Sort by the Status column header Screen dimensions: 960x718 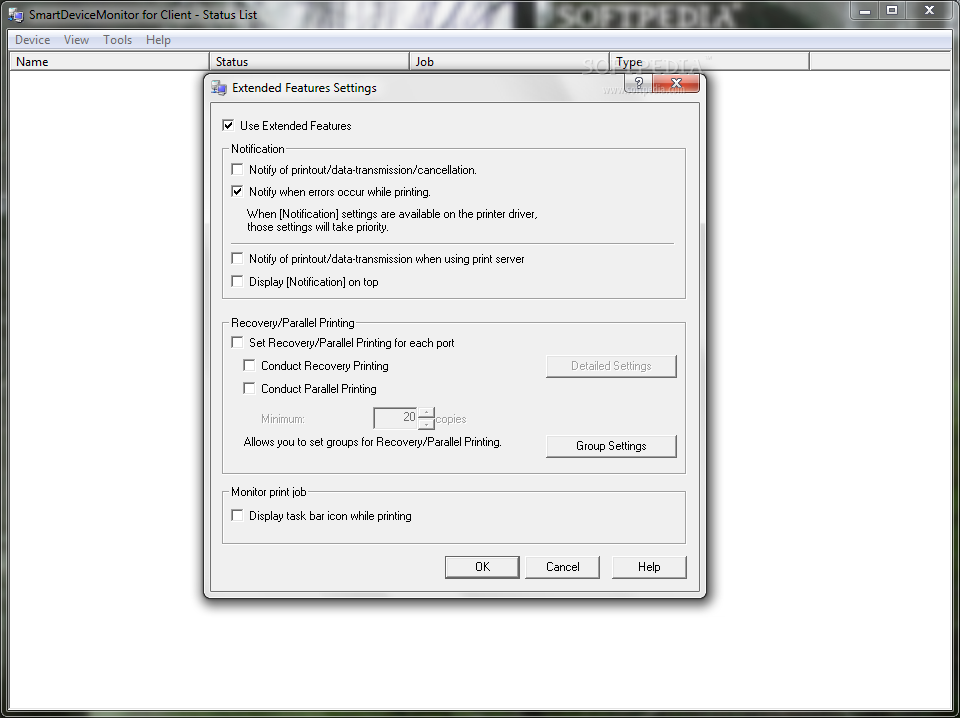pyautogui.click(x=310, y=61)
